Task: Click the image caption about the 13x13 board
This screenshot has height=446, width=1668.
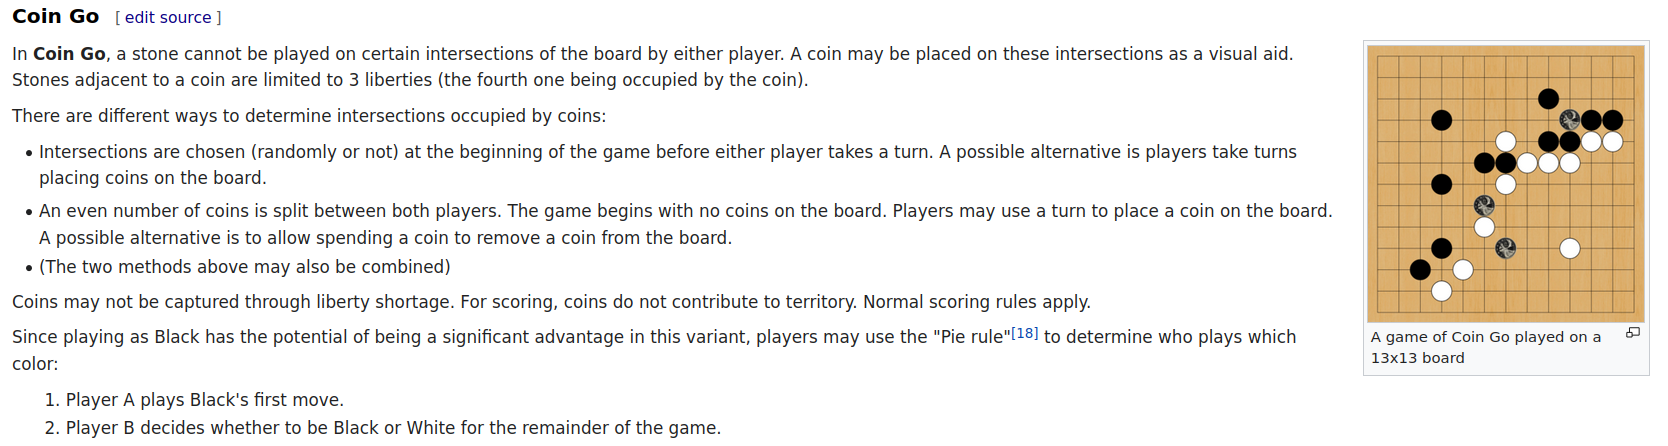Action: [1486, 347]
